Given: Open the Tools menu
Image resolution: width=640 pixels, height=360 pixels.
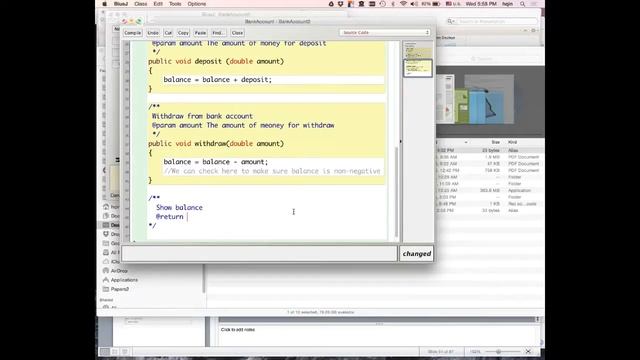Looking at the screenshot, I should 175,4.
